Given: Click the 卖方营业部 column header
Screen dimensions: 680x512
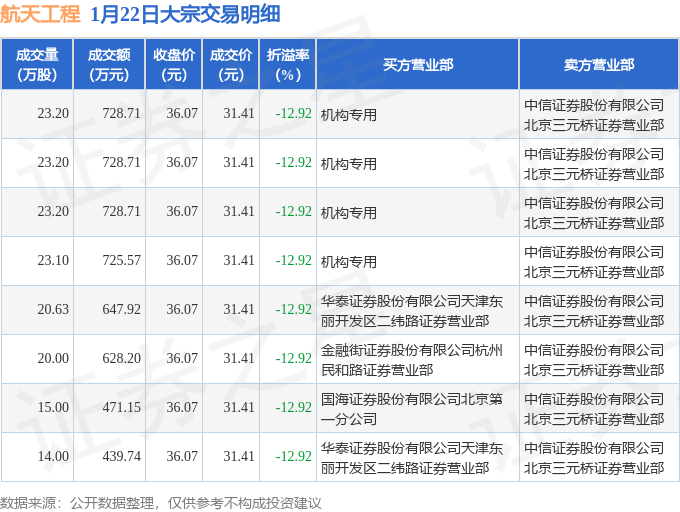Looking at the screenshot, I should pos(599,65).
